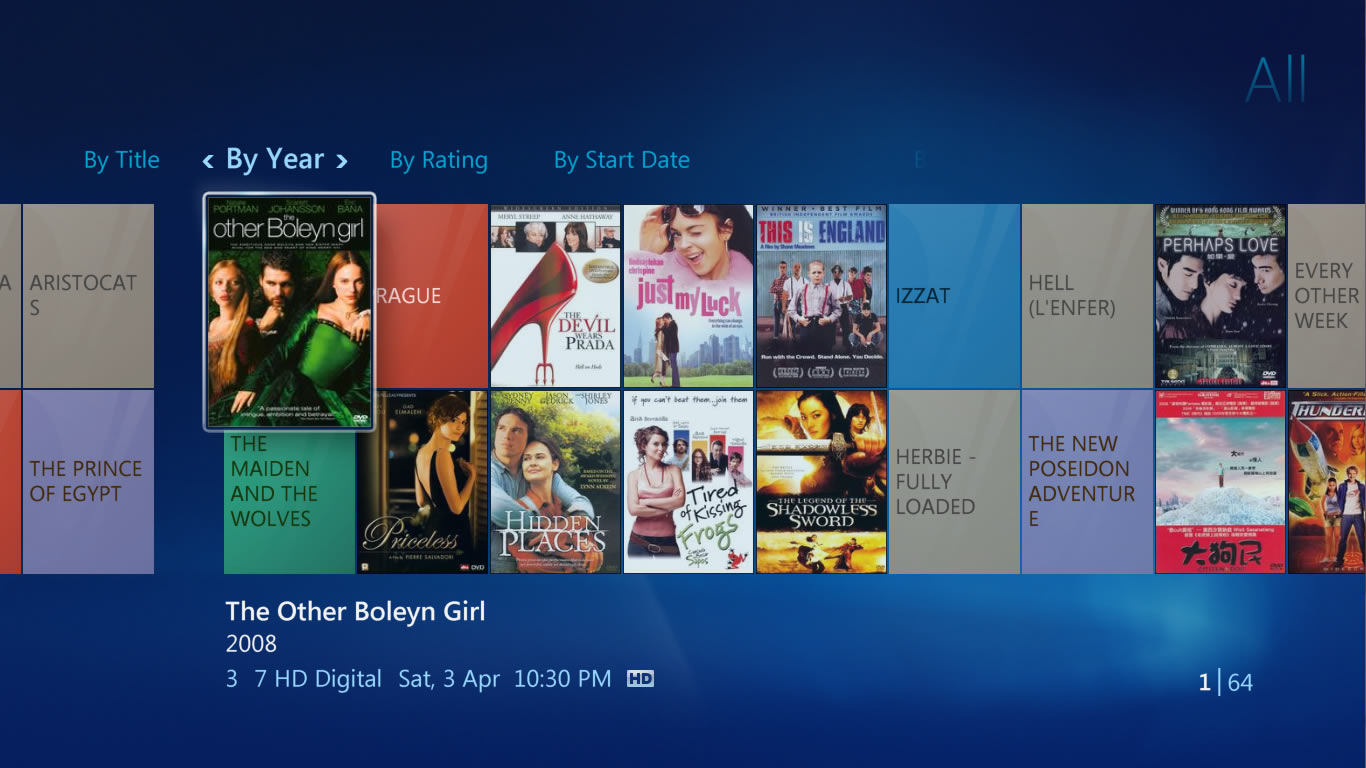Select the Thunderbirds cover at the edge

1327,481
